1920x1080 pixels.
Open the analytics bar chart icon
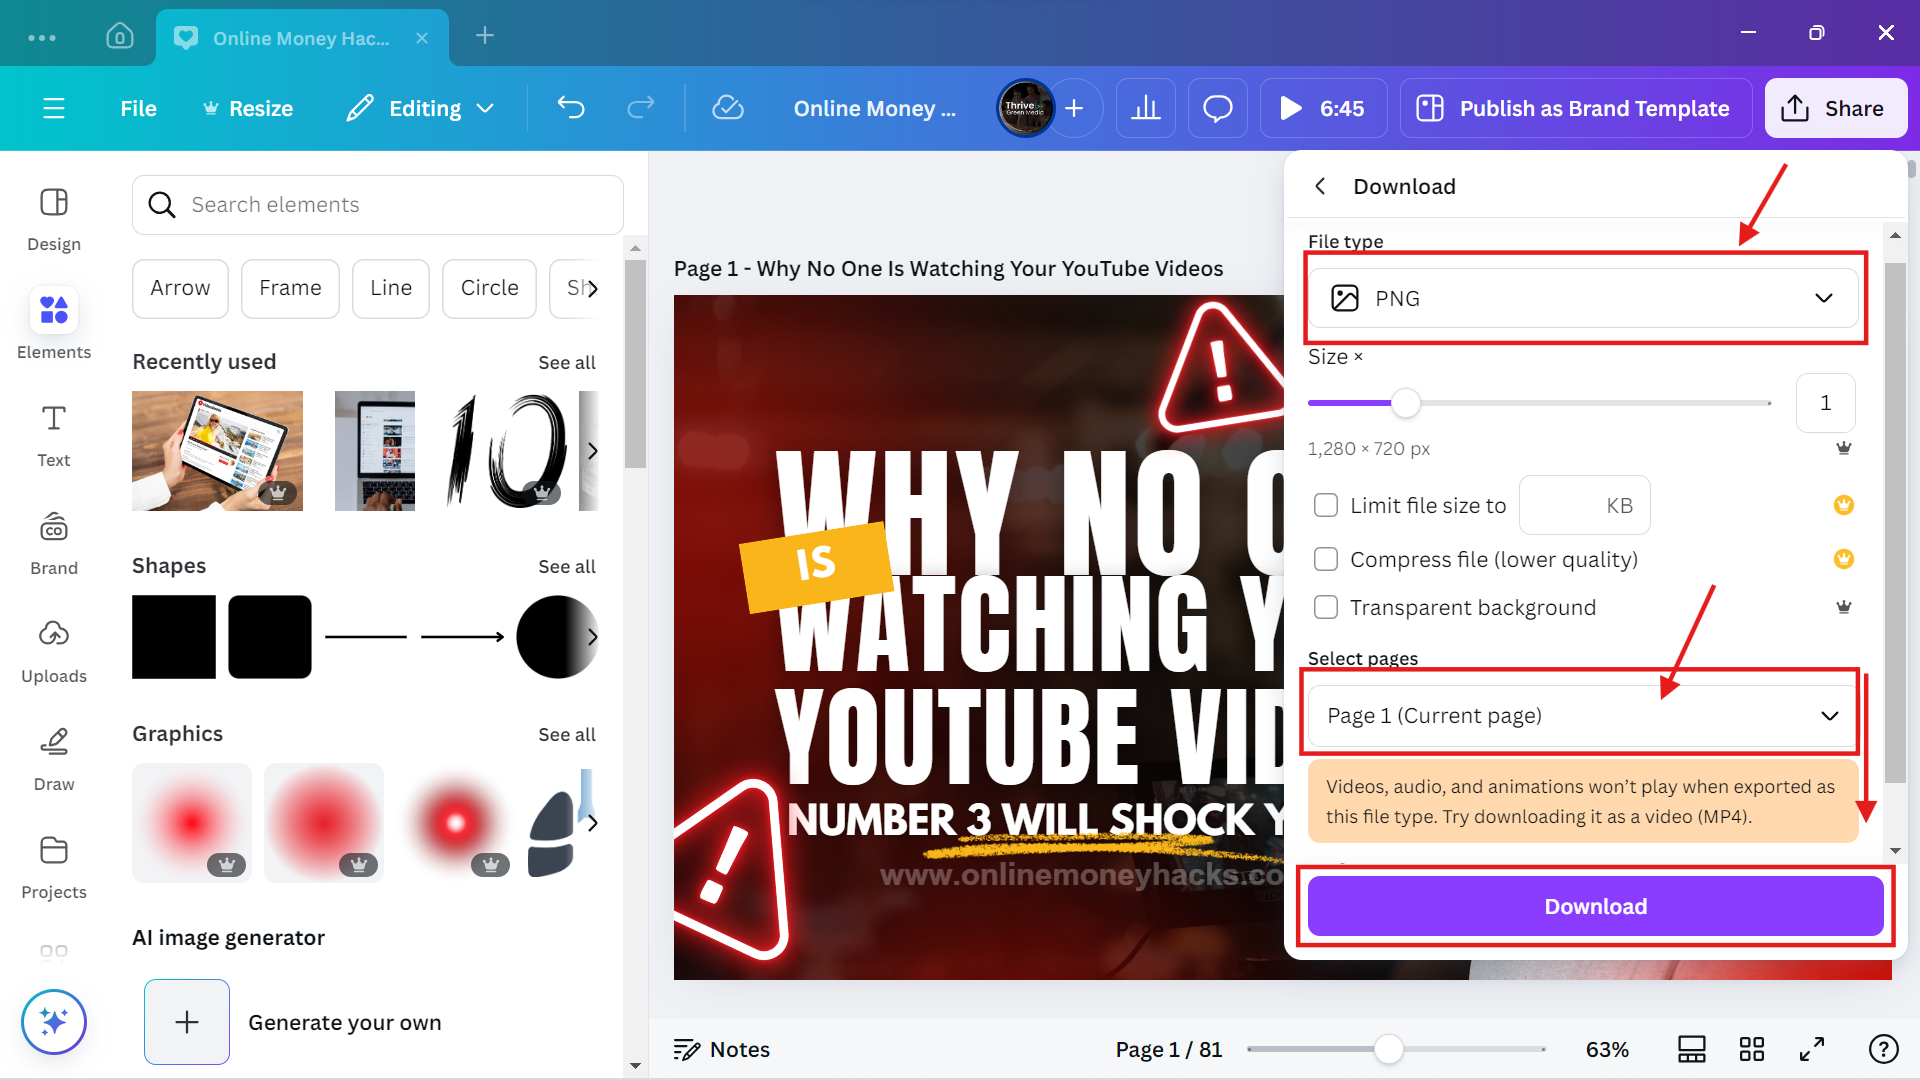(1145, 108)
